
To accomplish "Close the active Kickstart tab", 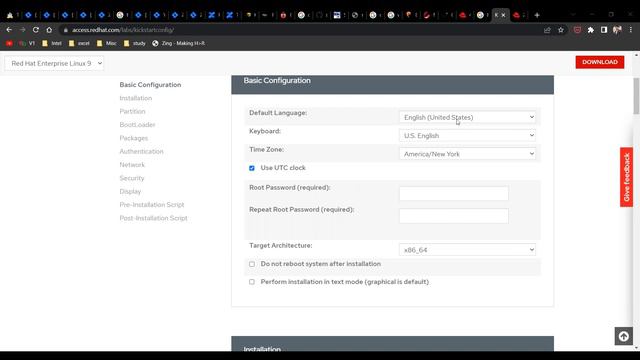I will (x=504, y=15).
